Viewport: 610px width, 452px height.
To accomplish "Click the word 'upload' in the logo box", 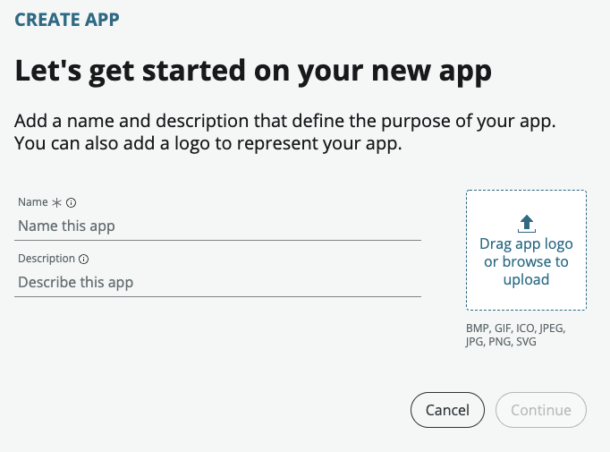I will point(526,280).
